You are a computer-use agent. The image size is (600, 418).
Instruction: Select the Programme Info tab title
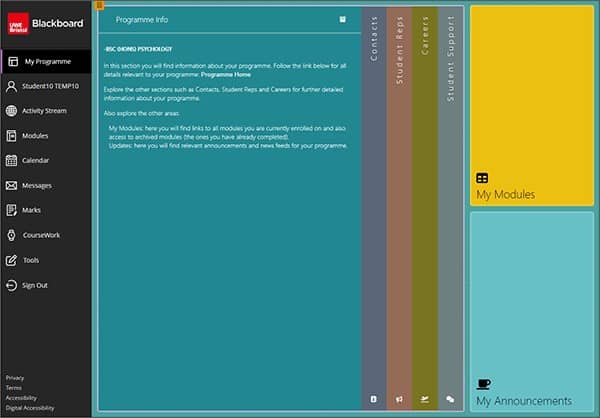point(142,20)
